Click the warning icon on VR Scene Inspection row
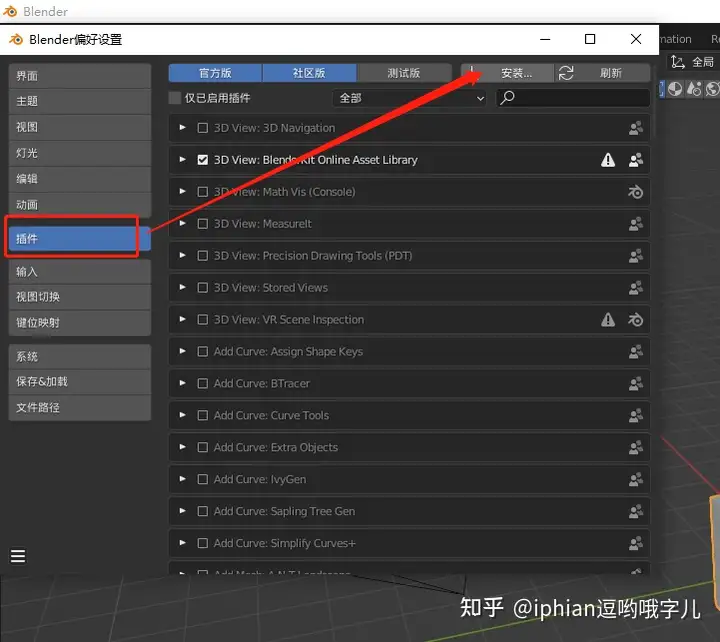The height and width of the screenshot is (642, 720). pyautogui.click(x=608, y=320)
